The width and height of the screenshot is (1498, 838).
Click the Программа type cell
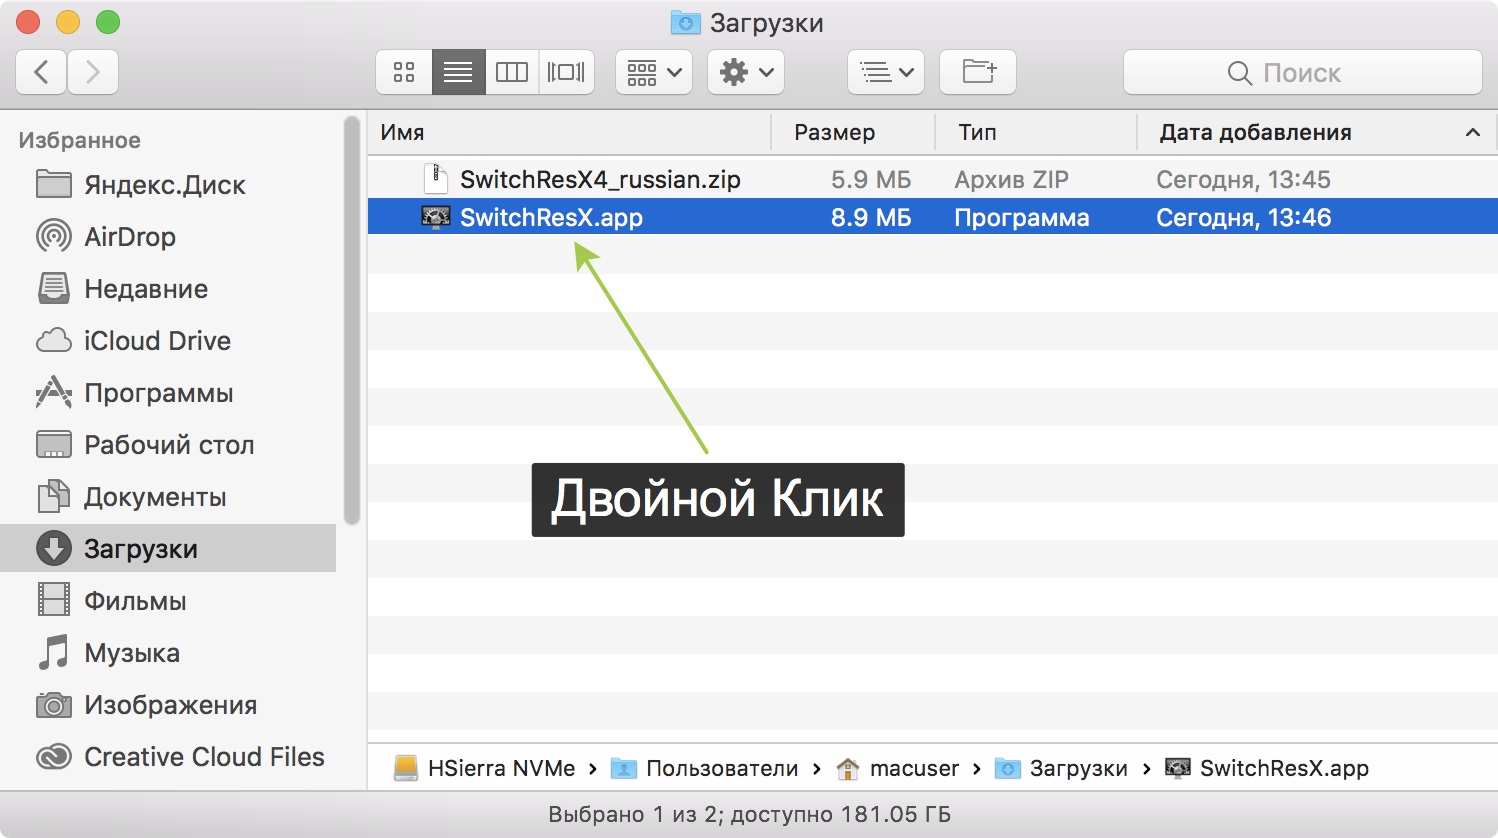(1021, 217)
